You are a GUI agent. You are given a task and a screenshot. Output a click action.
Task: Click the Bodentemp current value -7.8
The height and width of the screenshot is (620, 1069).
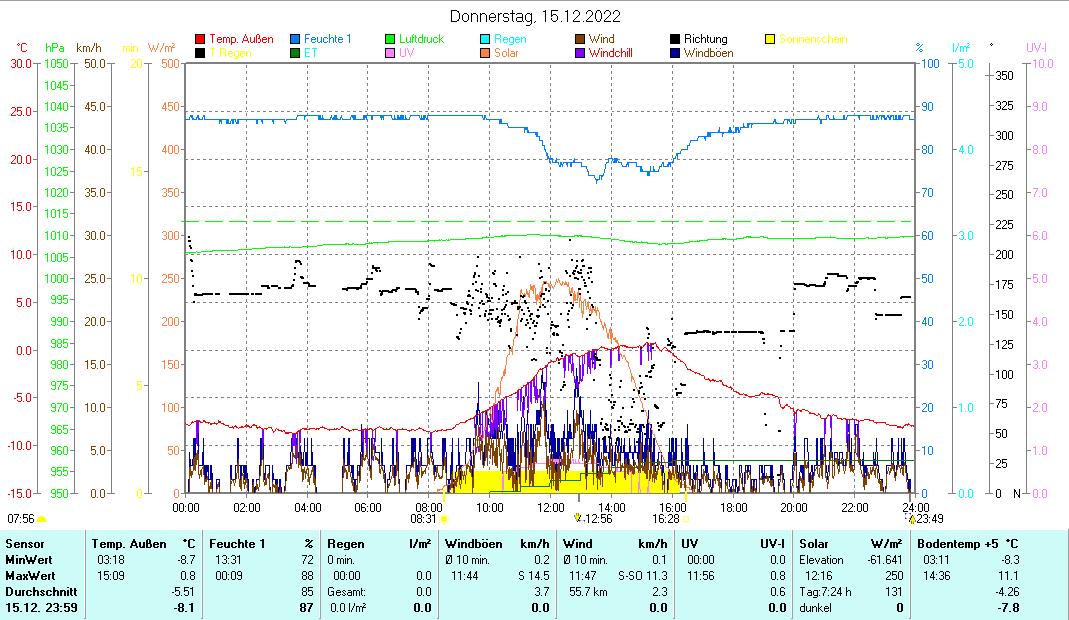pos(1008,608)
